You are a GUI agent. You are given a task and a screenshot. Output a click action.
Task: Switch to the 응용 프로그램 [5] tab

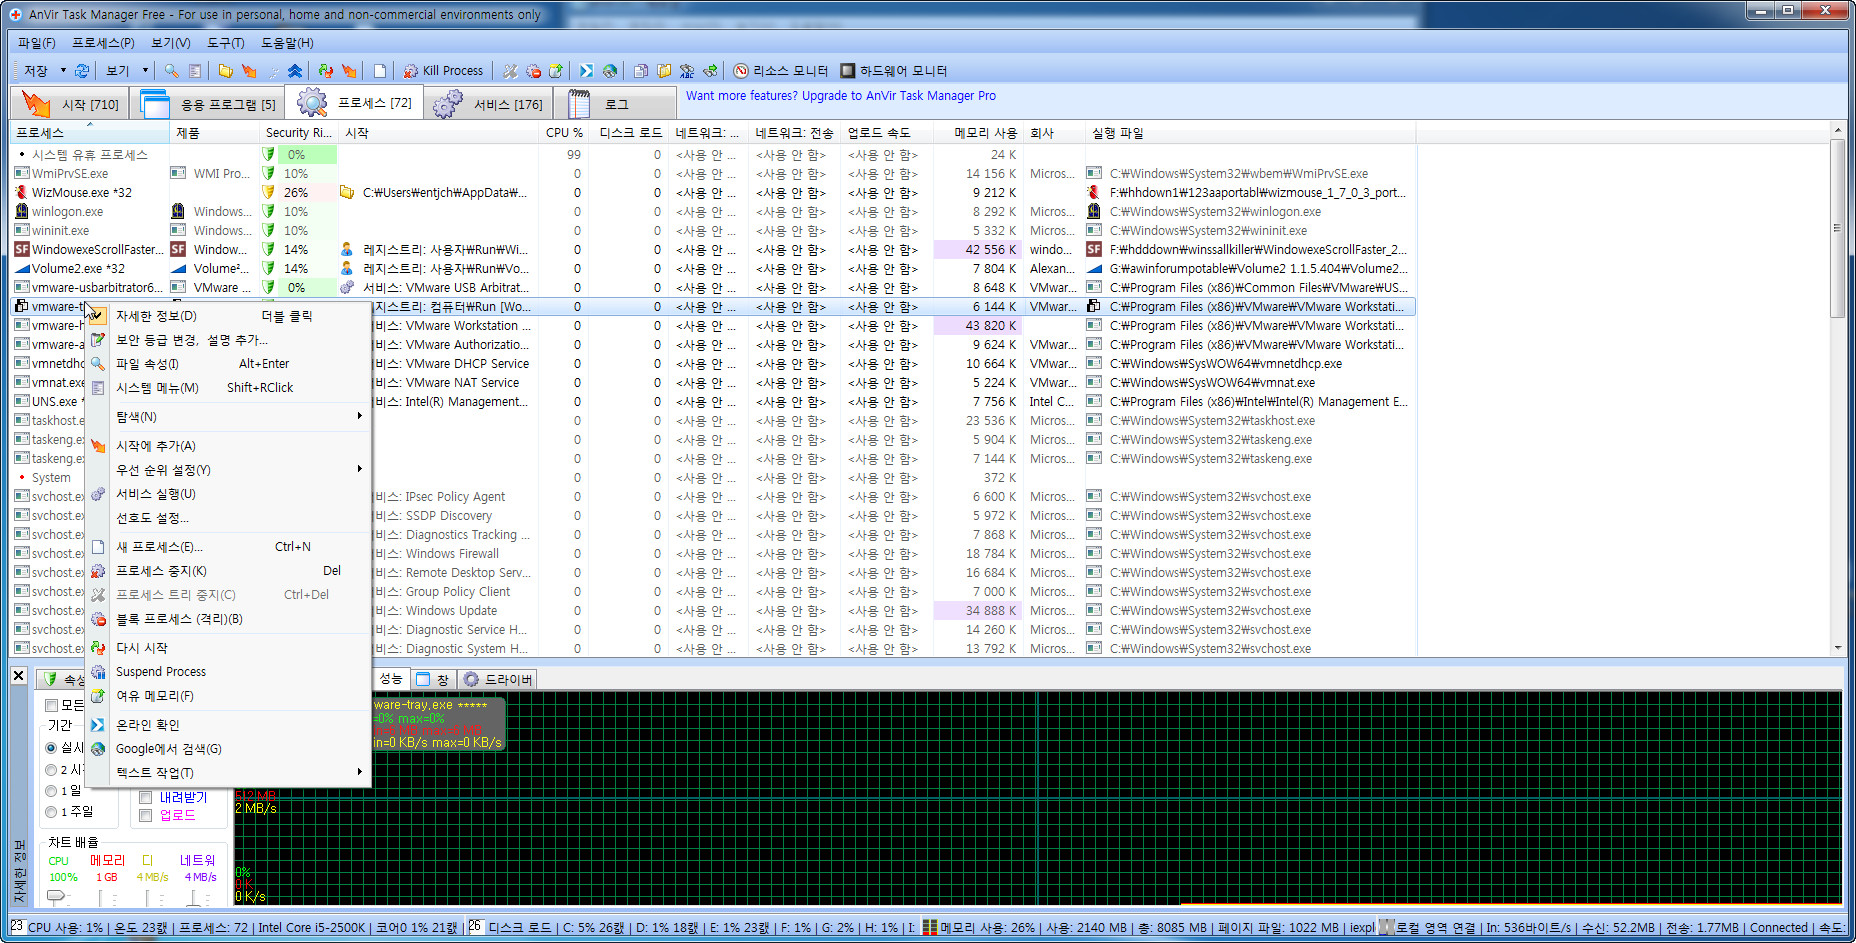click(207, 104)
